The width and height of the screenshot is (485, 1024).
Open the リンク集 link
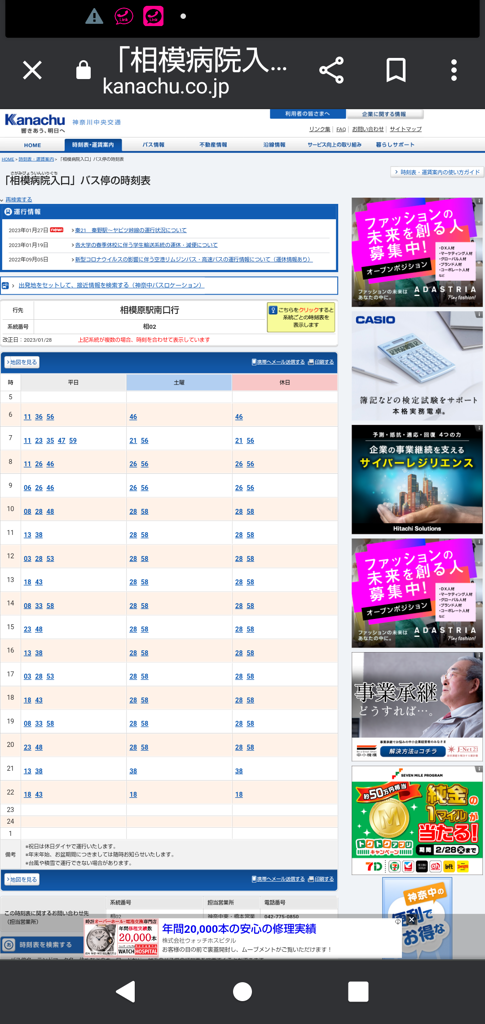[319, 129]
